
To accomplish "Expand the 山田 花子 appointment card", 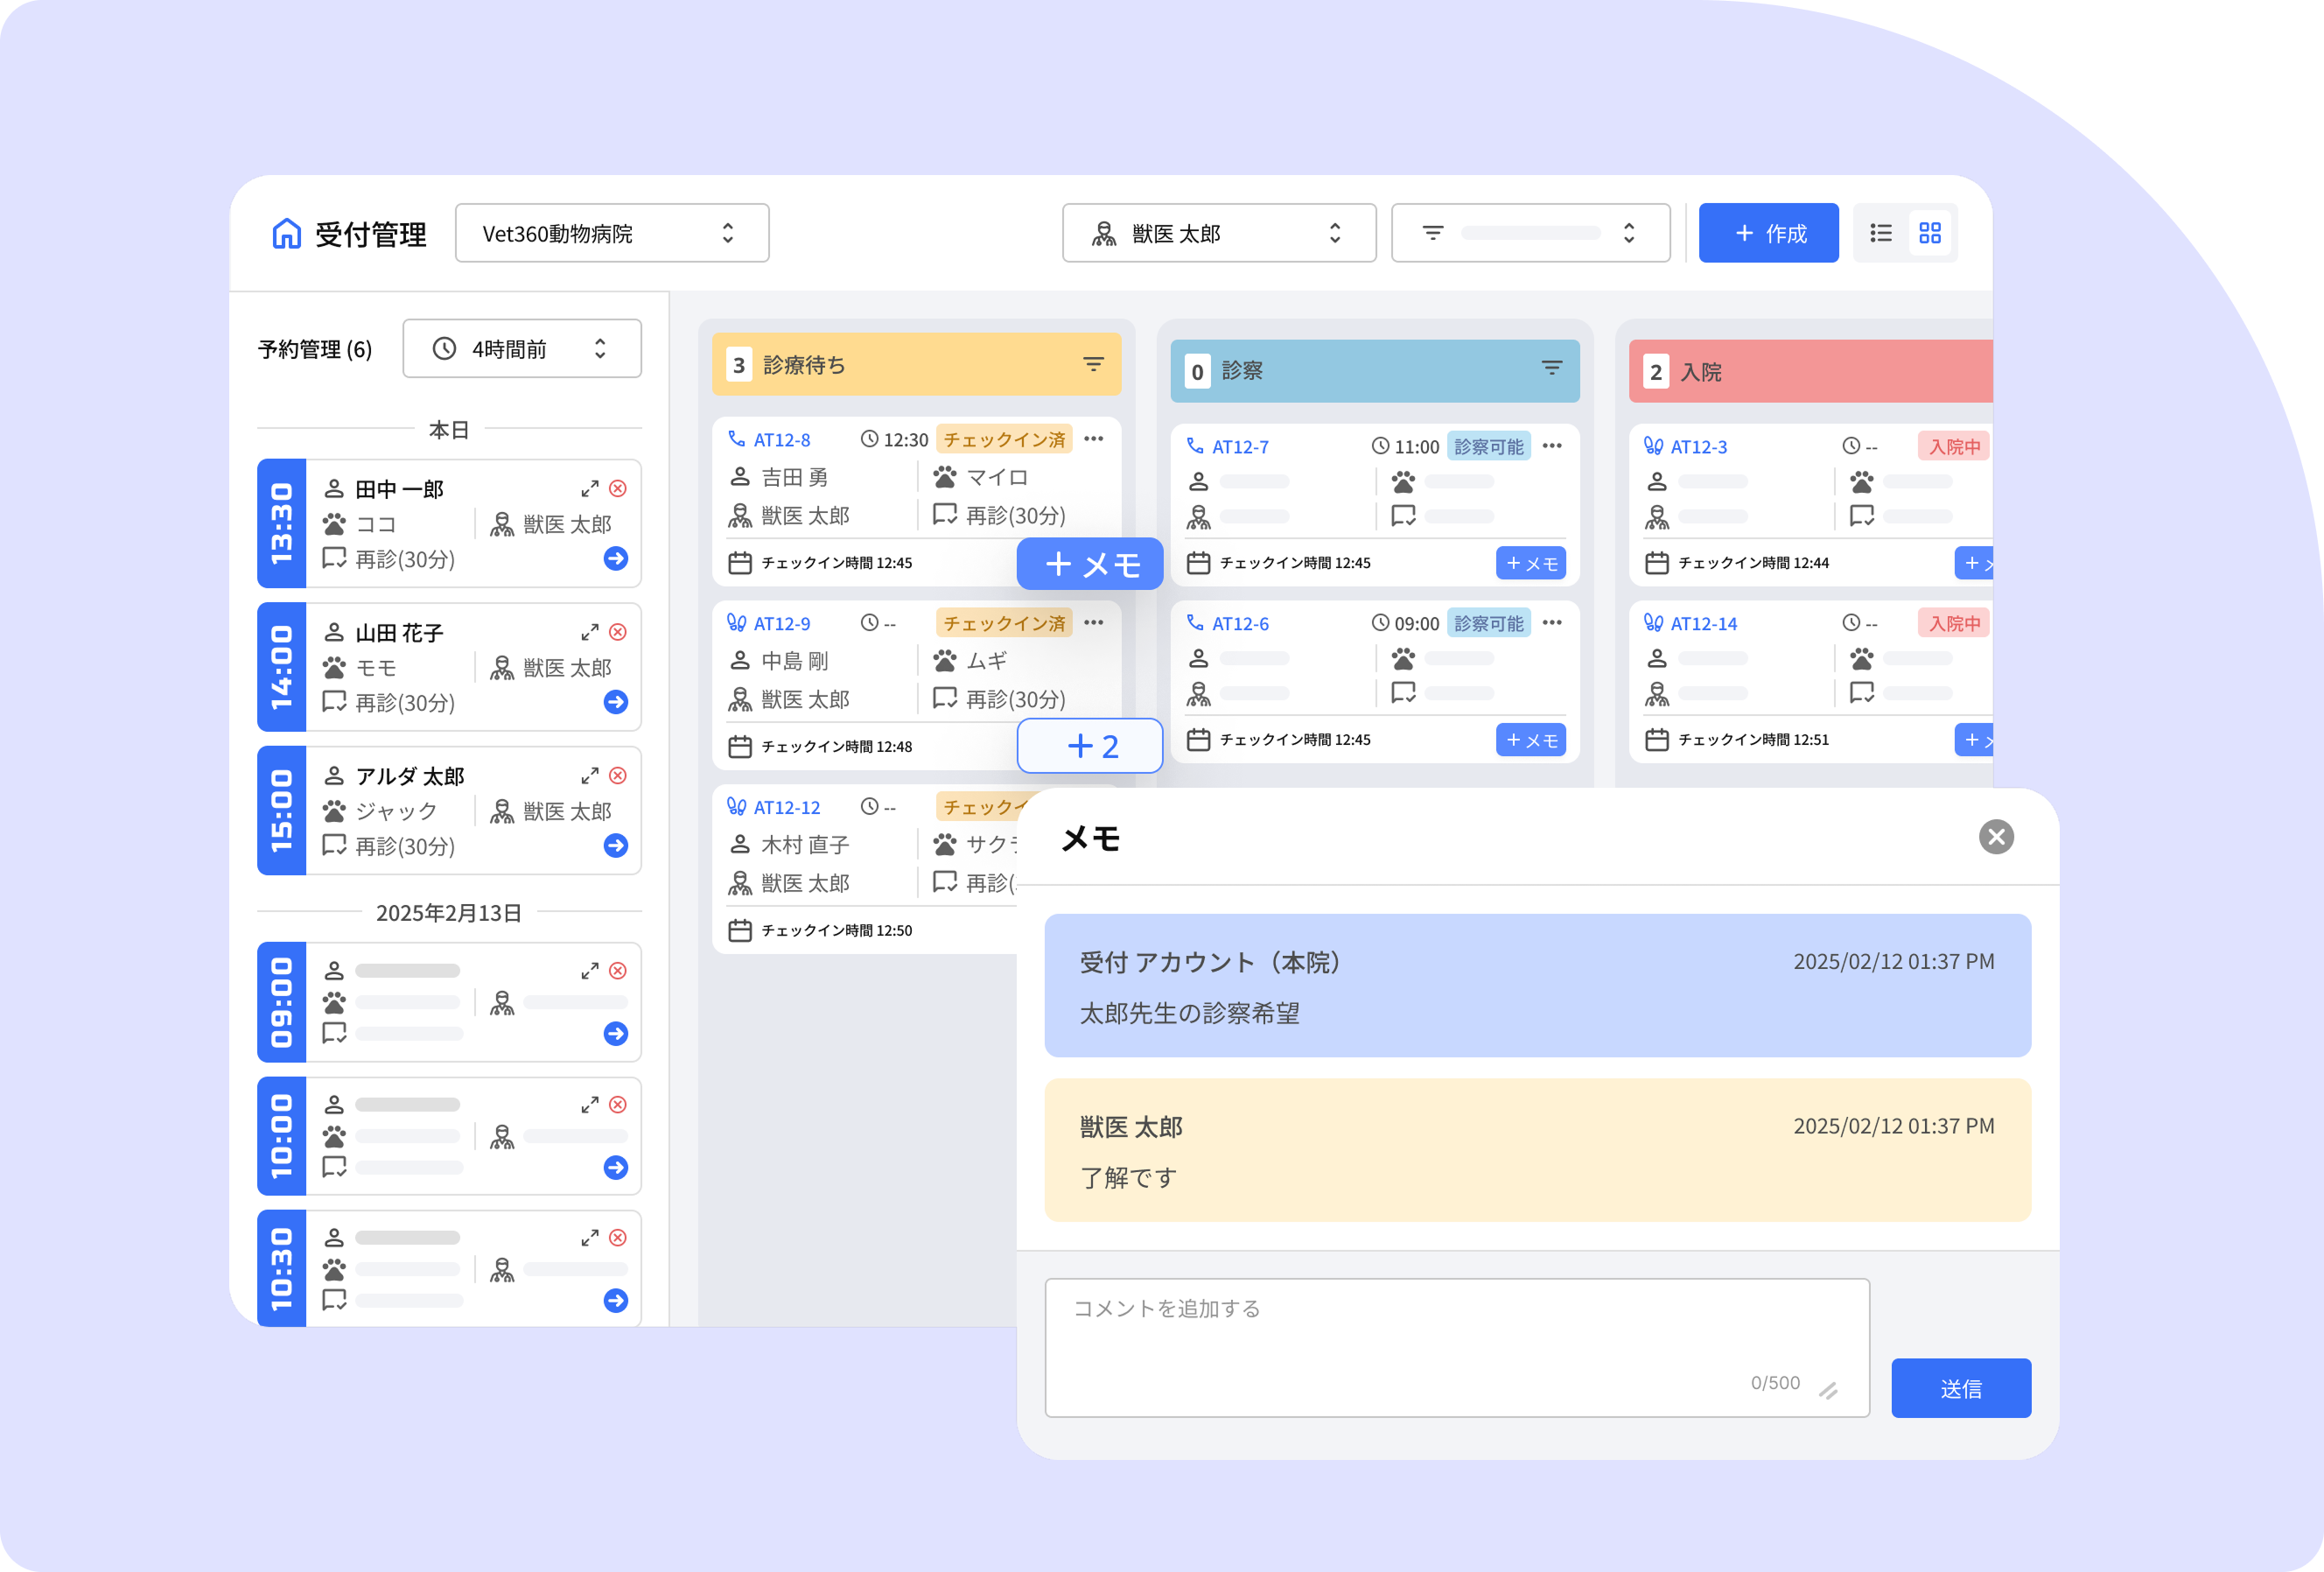I will [x=590, y=632].
